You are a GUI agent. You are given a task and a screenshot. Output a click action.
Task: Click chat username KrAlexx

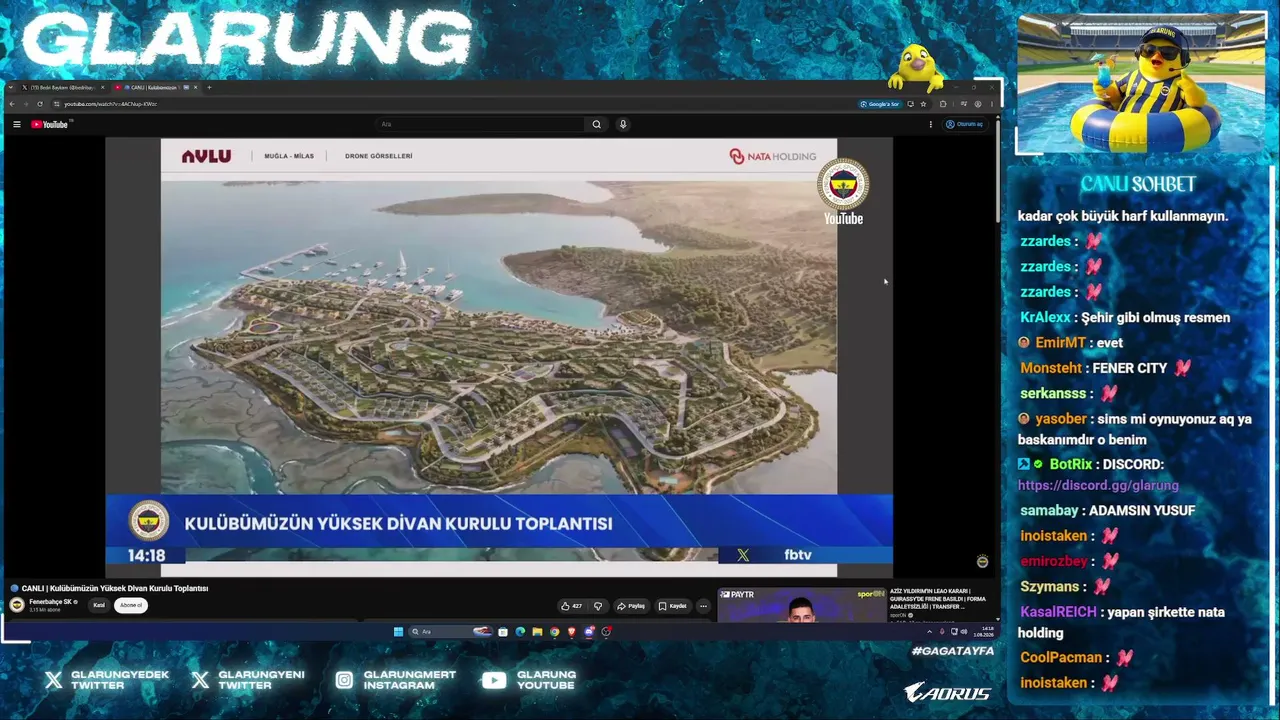point(1045,318)
